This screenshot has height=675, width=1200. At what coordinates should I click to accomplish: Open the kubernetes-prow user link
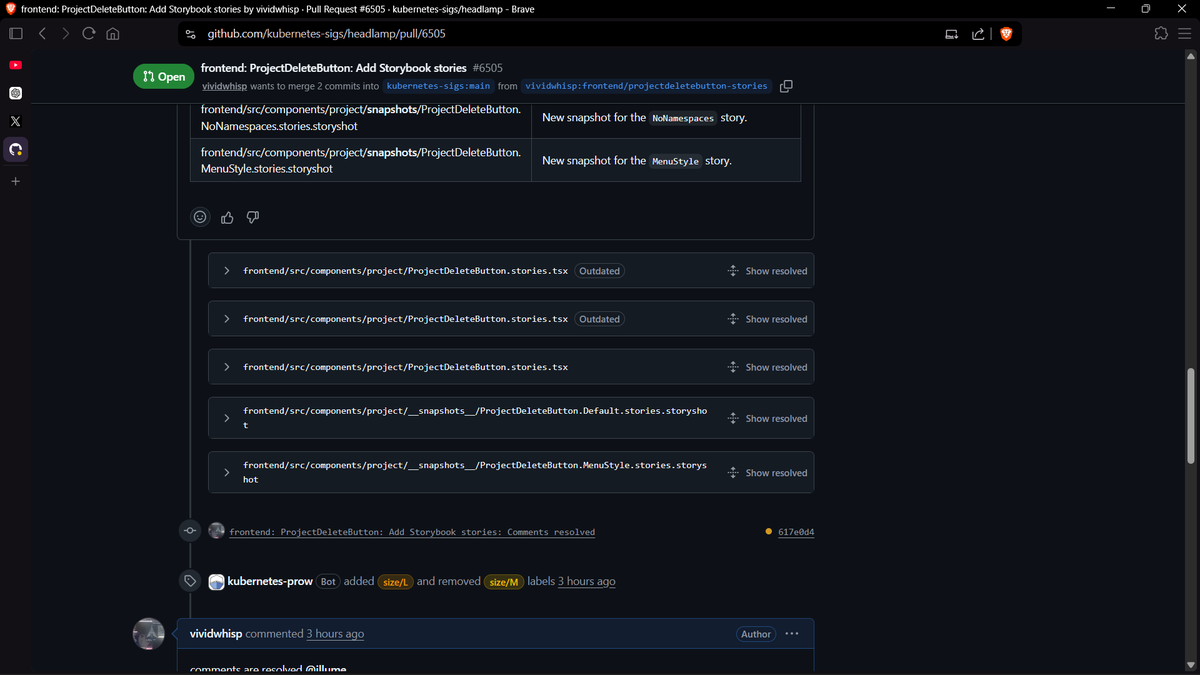(x=270, y=582)
